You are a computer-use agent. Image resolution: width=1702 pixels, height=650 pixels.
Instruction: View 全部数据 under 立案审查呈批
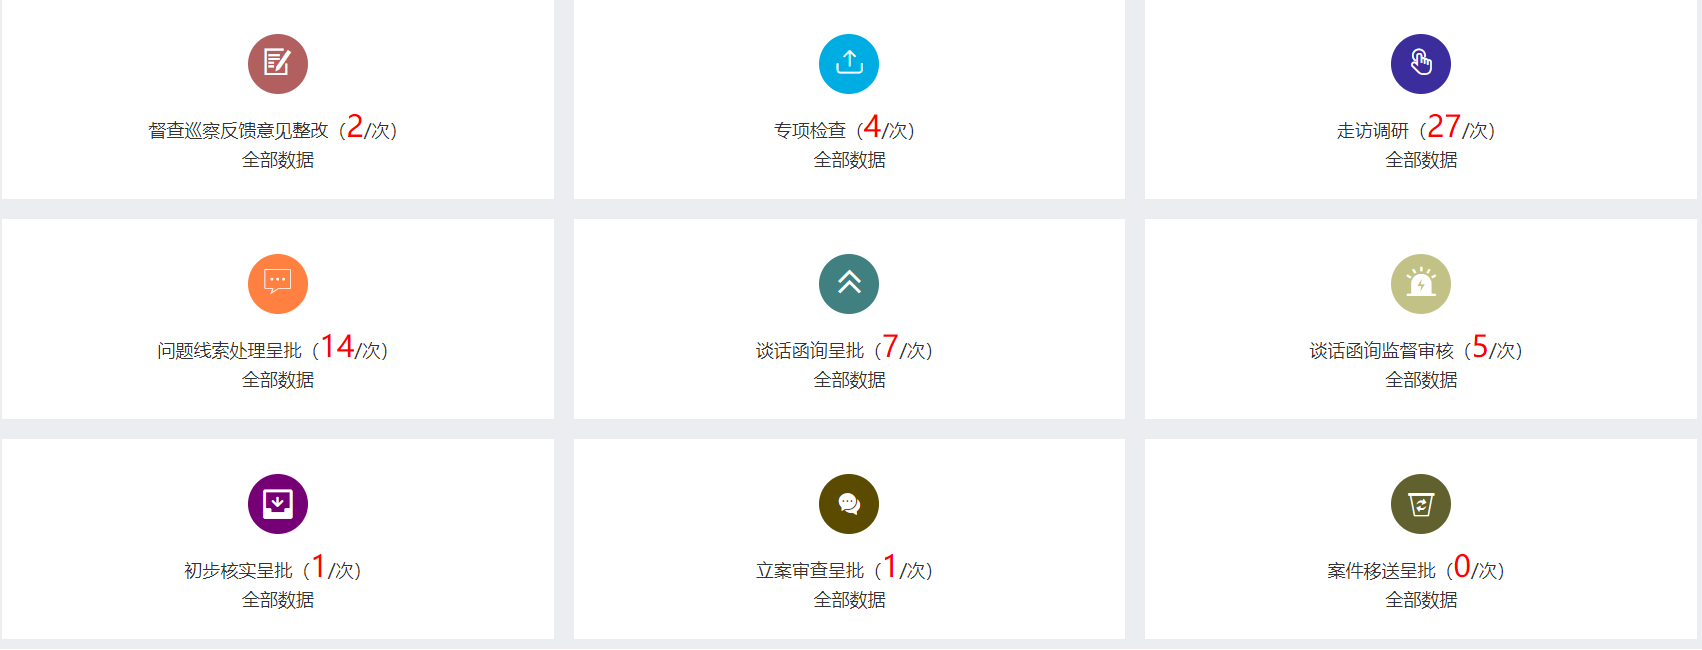pos(849,600)
